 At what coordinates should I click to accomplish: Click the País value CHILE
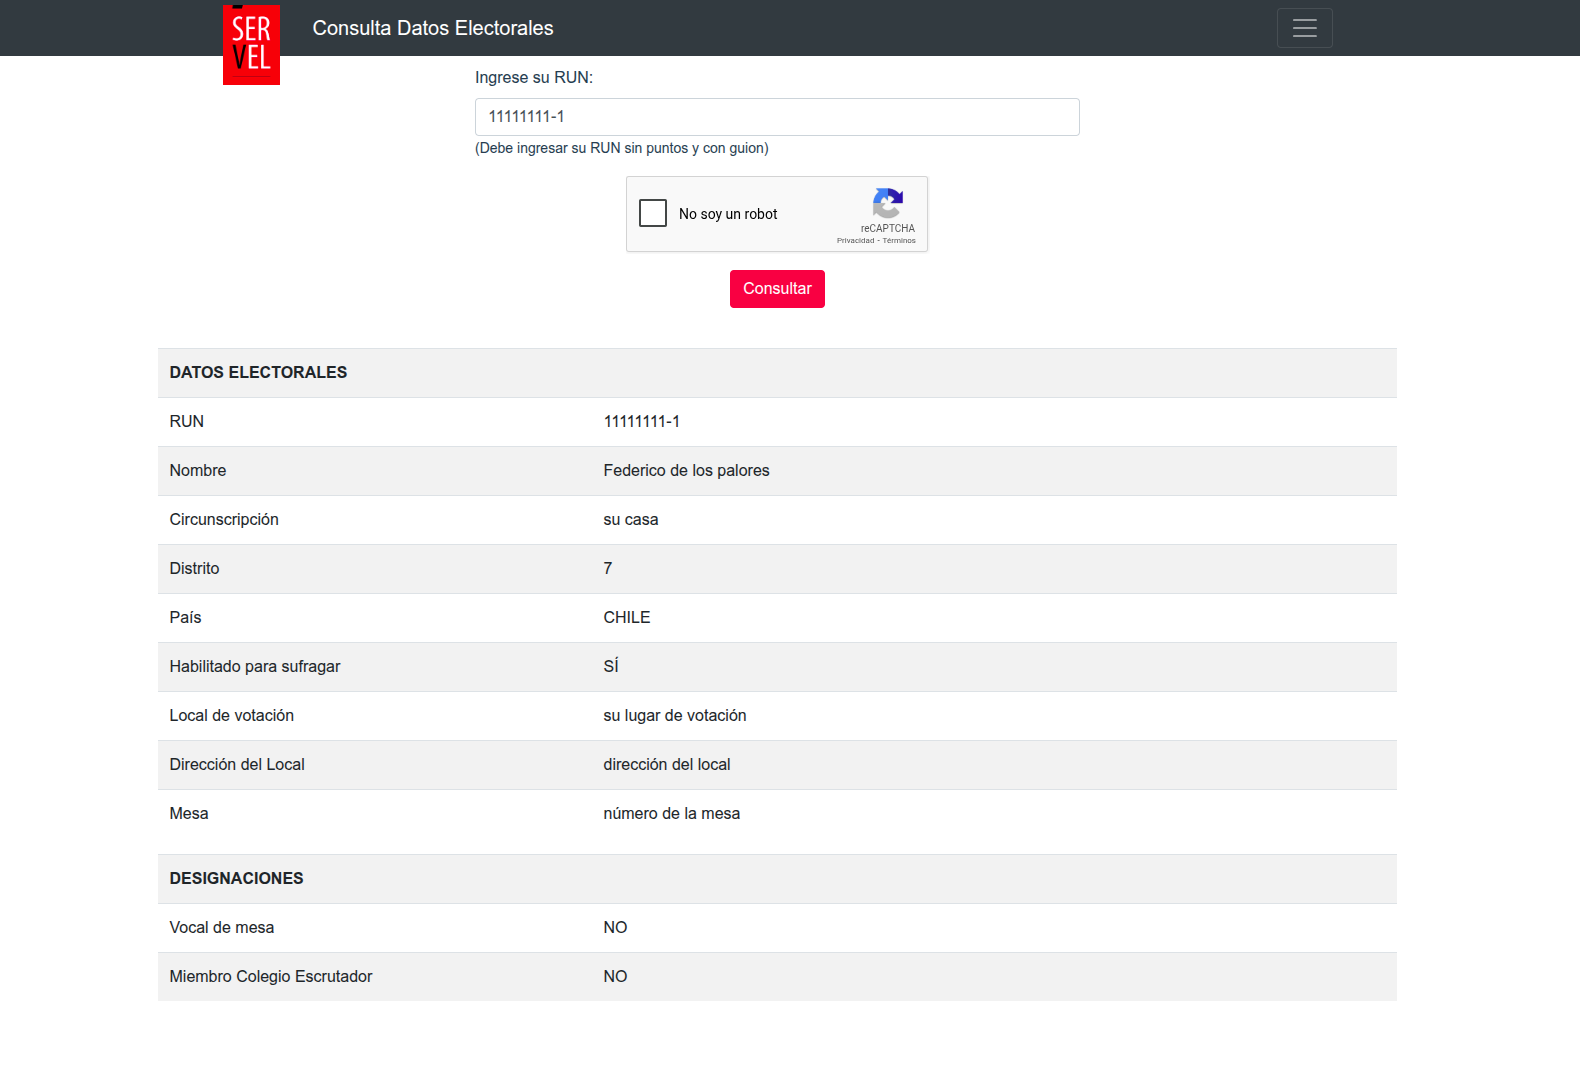626,617
